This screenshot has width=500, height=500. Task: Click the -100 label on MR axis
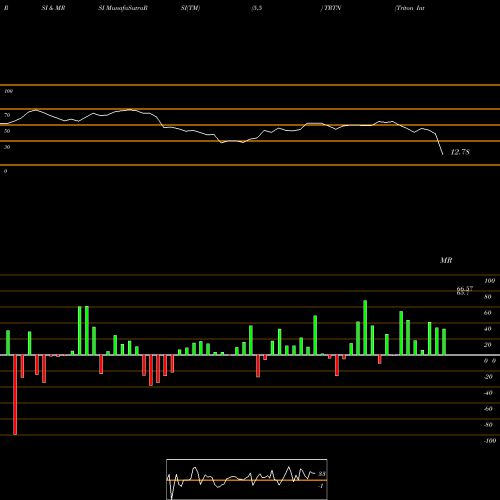(490, 441)
